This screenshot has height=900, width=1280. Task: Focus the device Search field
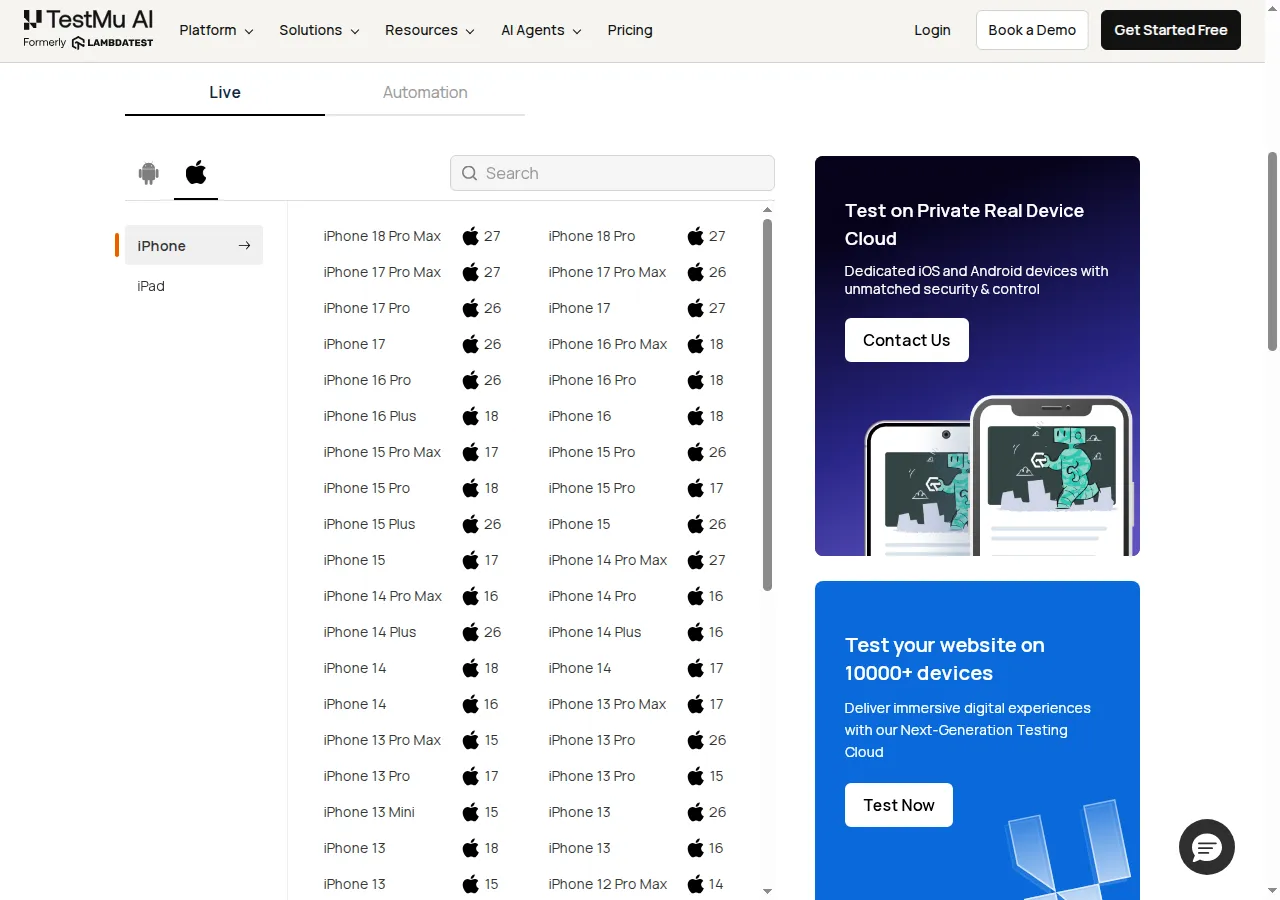[x=612, y=173]
